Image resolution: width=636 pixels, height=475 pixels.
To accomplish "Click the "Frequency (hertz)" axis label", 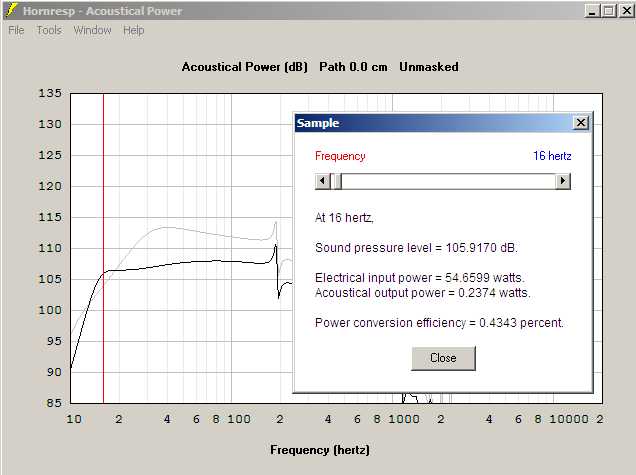I will pyautogui.click(x=320, y=450).
